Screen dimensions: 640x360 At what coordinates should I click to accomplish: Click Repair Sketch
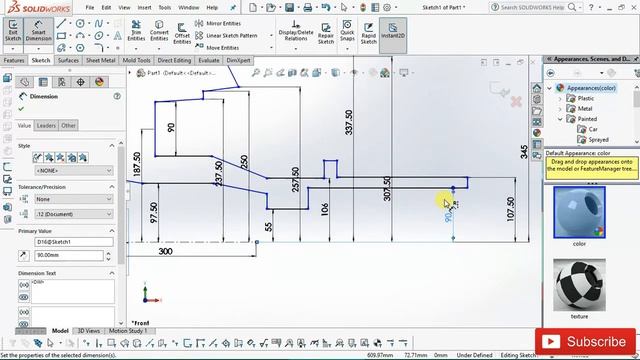tap(326, 33)
